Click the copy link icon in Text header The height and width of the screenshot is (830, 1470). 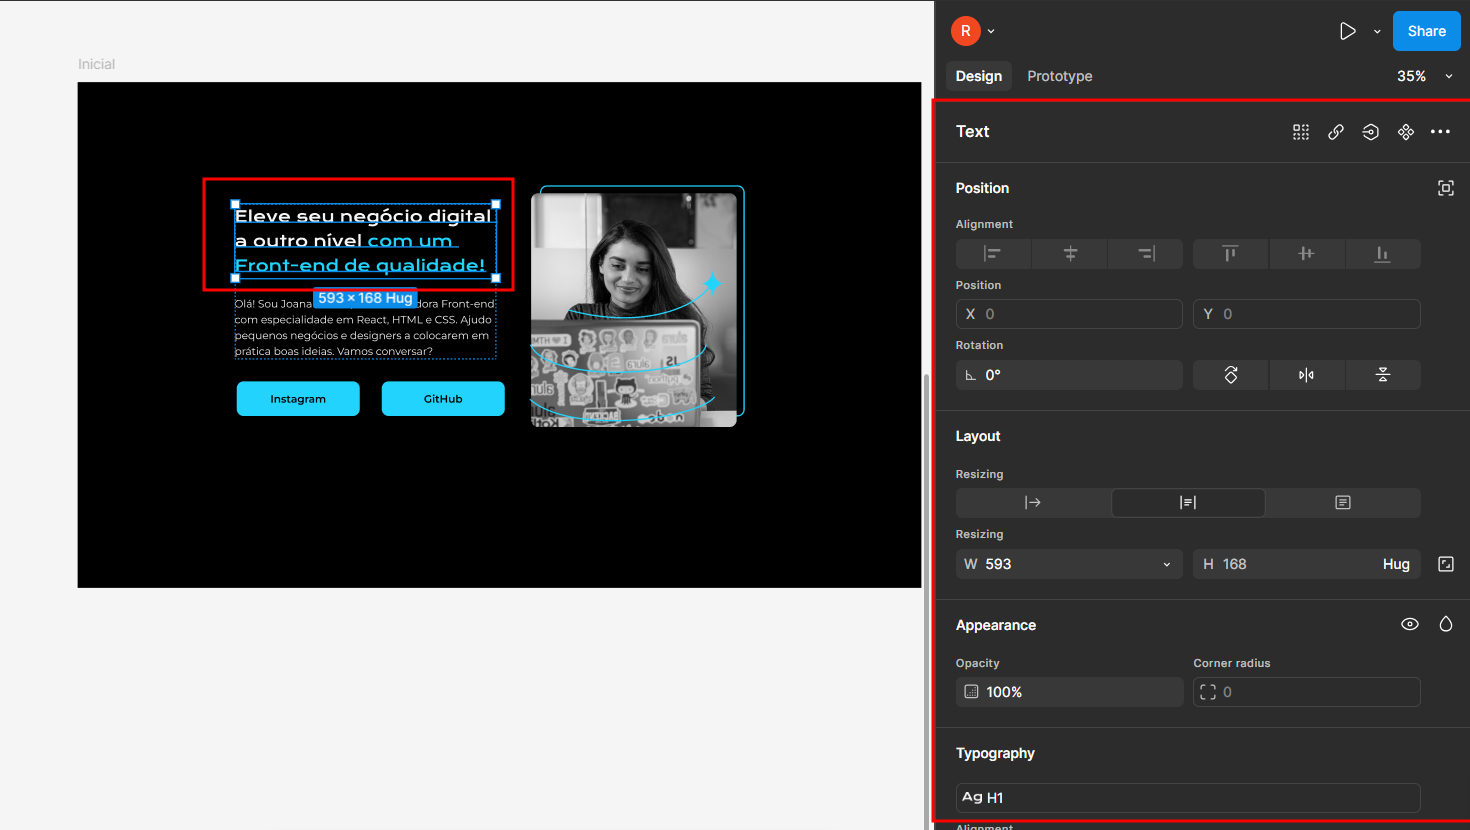[x=1335, y=132]
